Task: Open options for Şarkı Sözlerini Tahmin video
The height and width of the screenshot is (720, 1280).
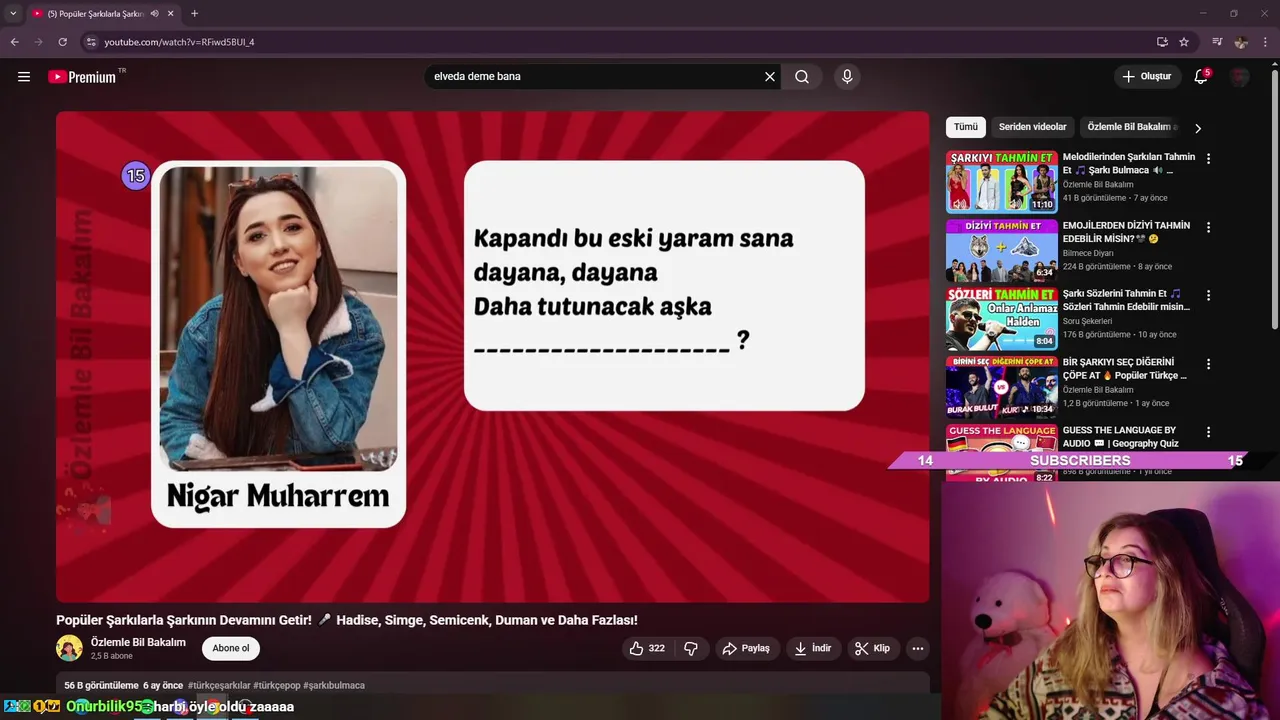Action: pyautogui.click(x=1208, y=295)
